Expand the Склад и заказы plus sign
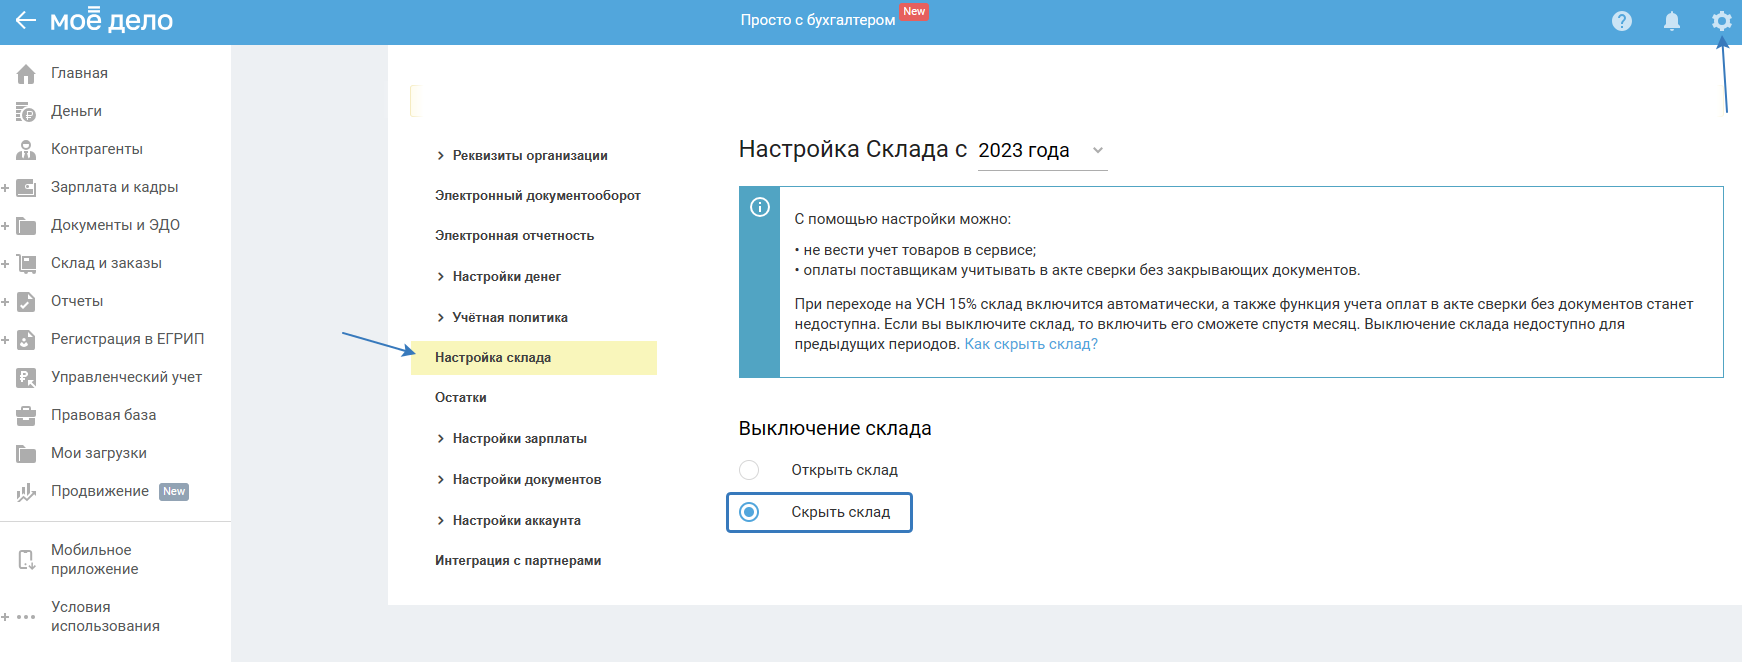The image size is (1742, 662). click(5, 264)
